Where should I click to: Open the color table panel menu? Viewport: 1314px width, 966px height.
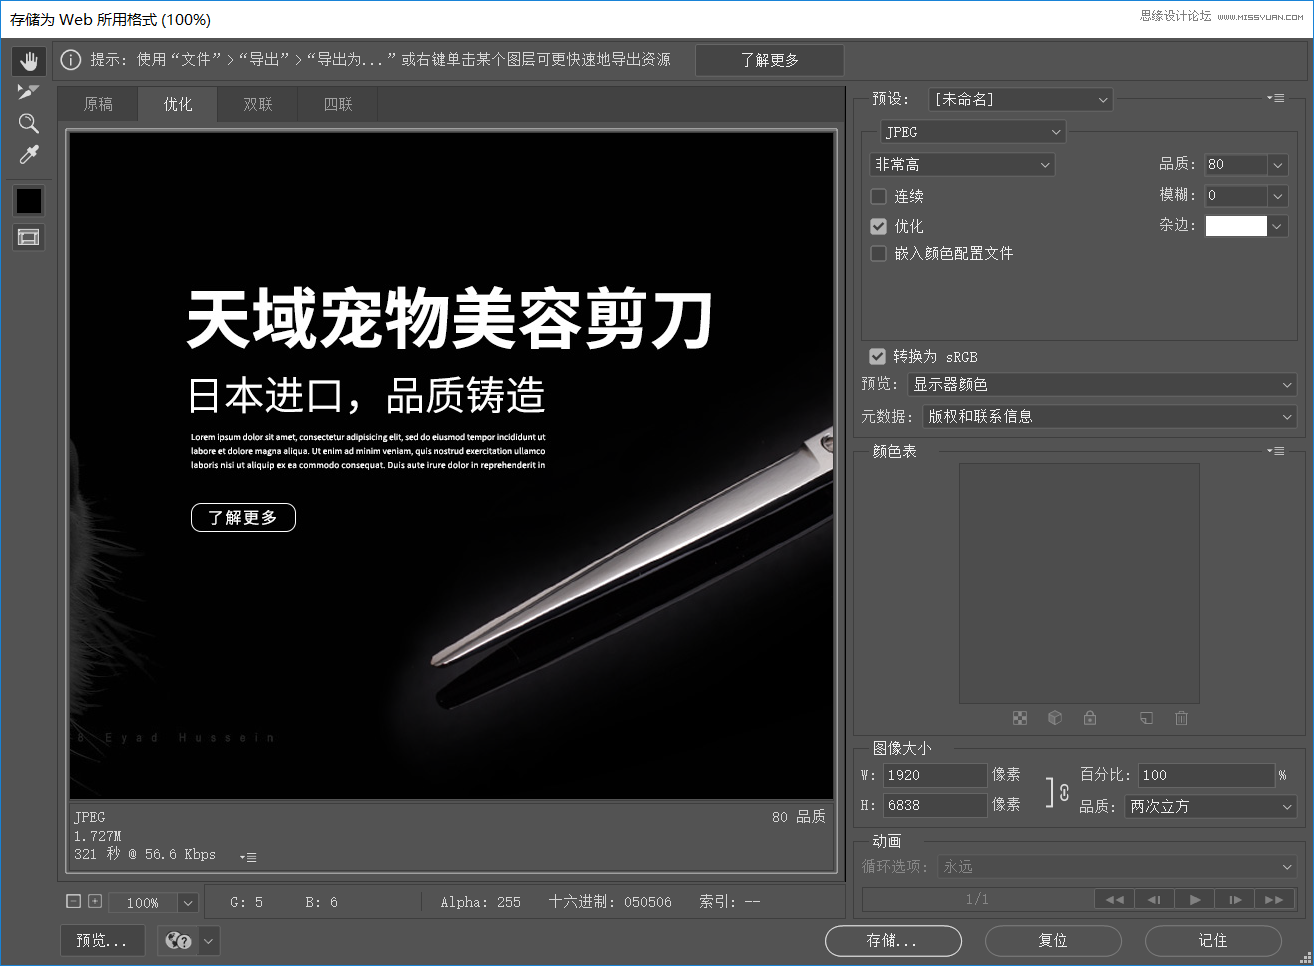(1275, 451)
